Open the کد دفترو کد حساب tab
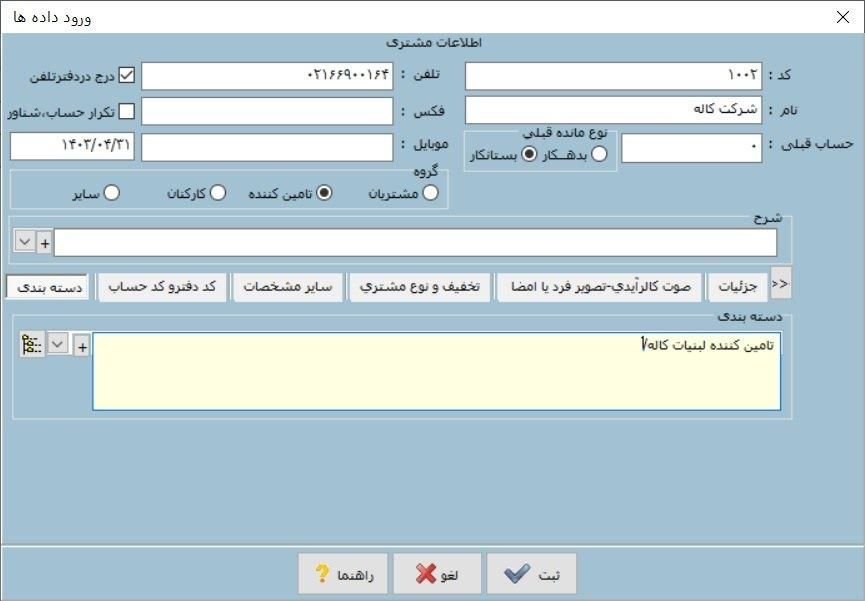This screenshot has height=601, width=865. click(x=162, y=286)
